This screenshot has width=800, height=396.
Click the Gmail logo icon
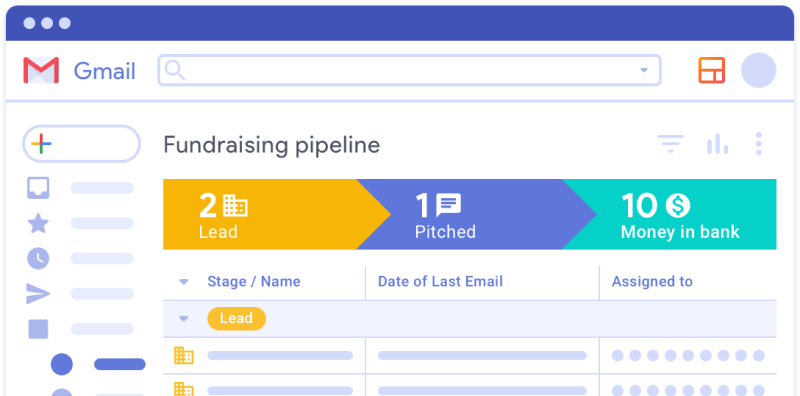41,70
